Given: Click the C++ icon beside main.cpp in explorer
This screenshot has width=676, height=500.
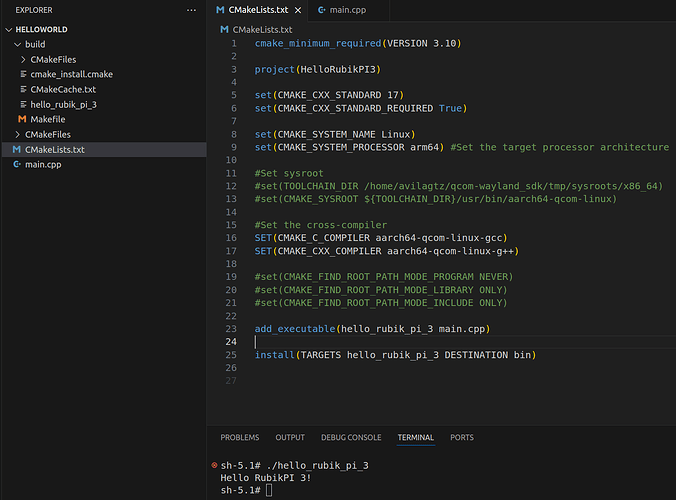Looking at the screenshot, I should pos(17,164).
